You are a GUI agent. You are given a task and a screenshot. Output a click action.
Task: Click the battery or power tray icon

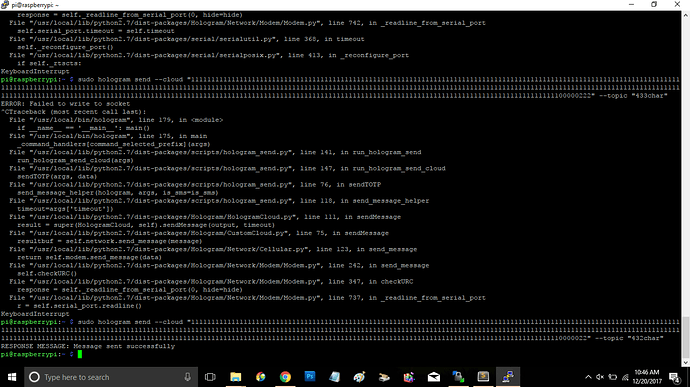pos(613,377)
